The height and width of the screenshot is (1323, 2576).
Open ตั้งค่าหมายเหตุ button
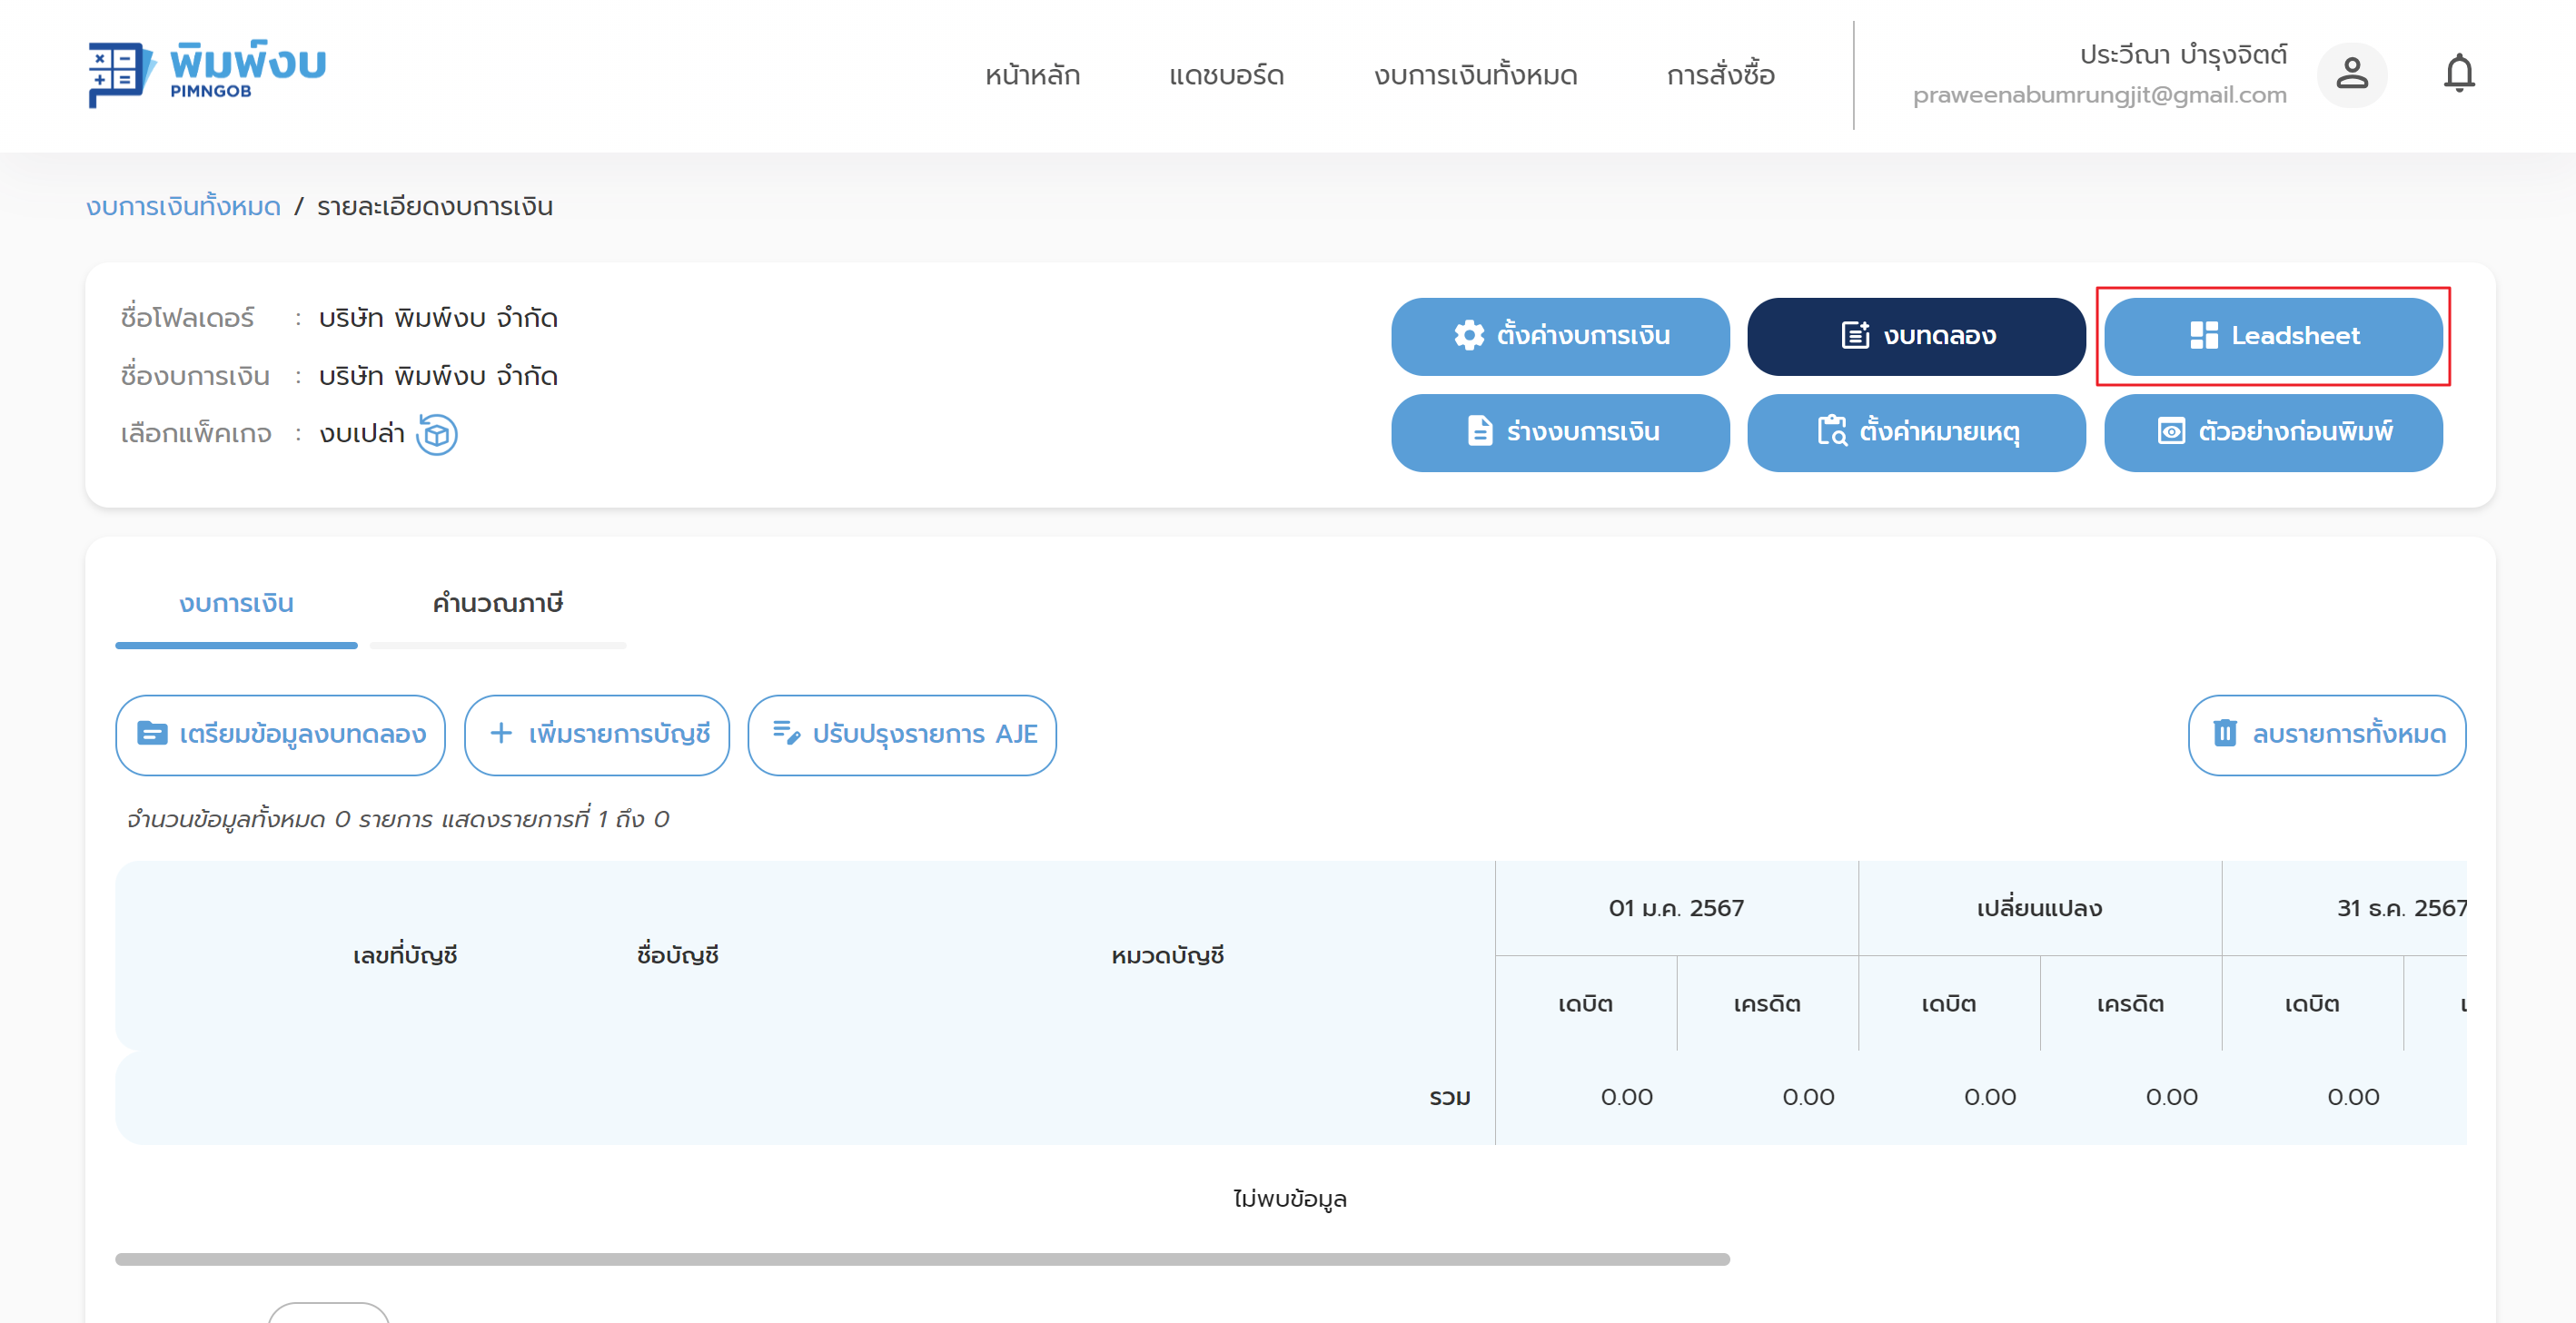pyautogui.click(x=1916, y=432)
